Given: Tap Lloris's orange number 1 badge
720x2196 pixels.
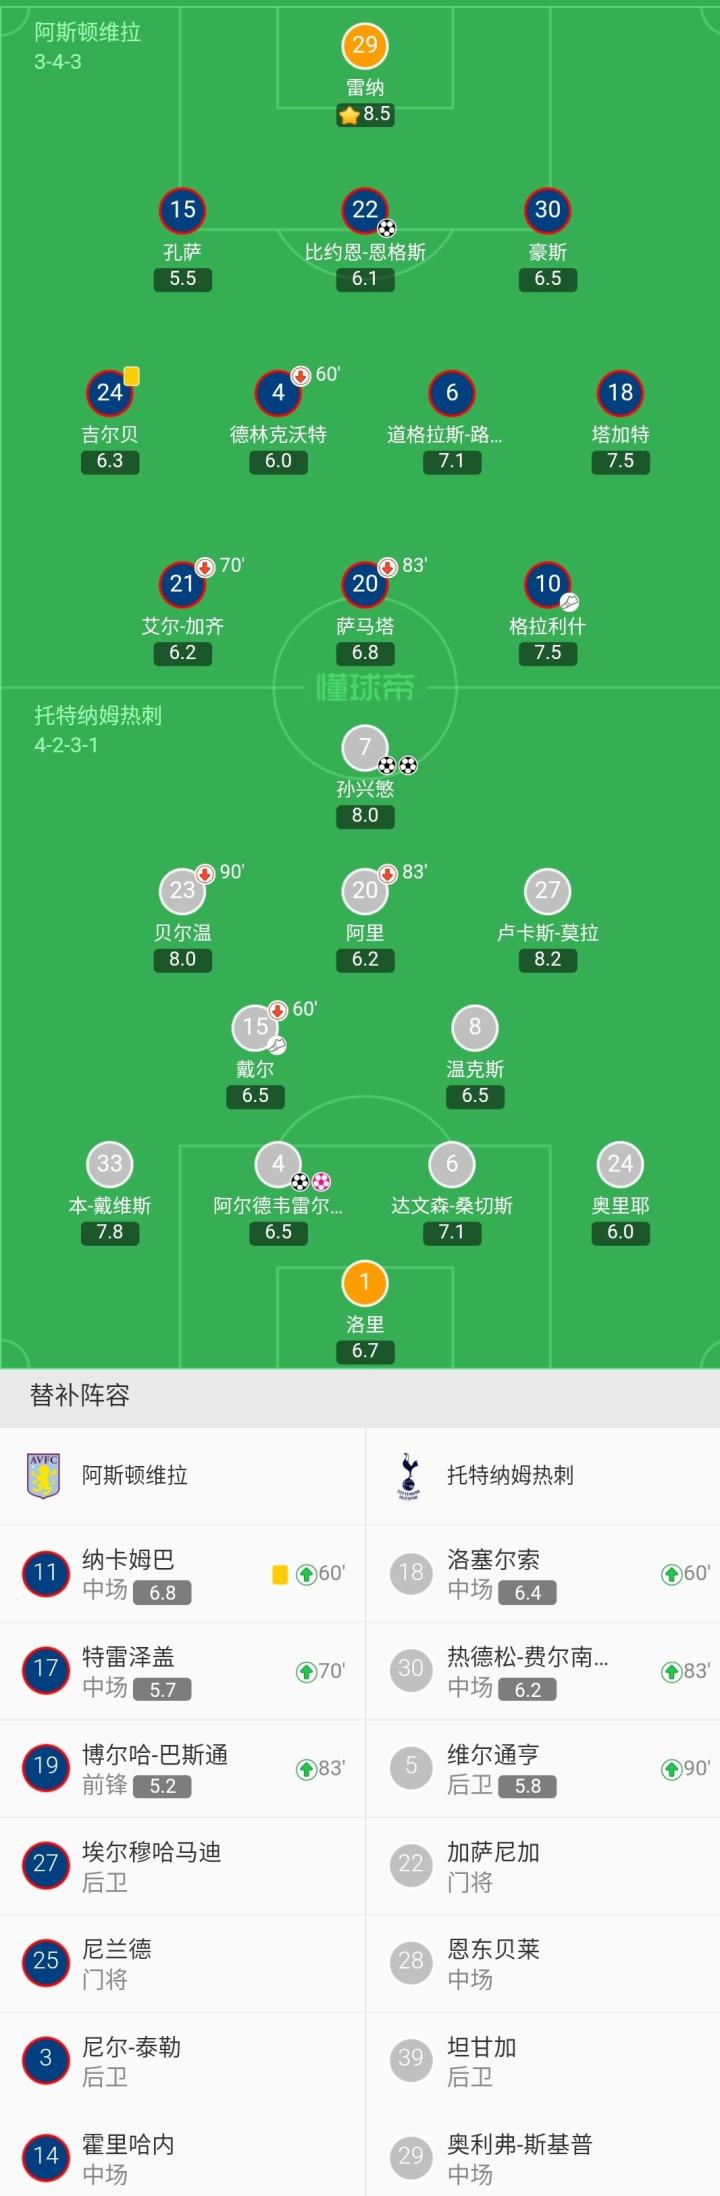Looking at the screenshot, I should click(365, 1282).
